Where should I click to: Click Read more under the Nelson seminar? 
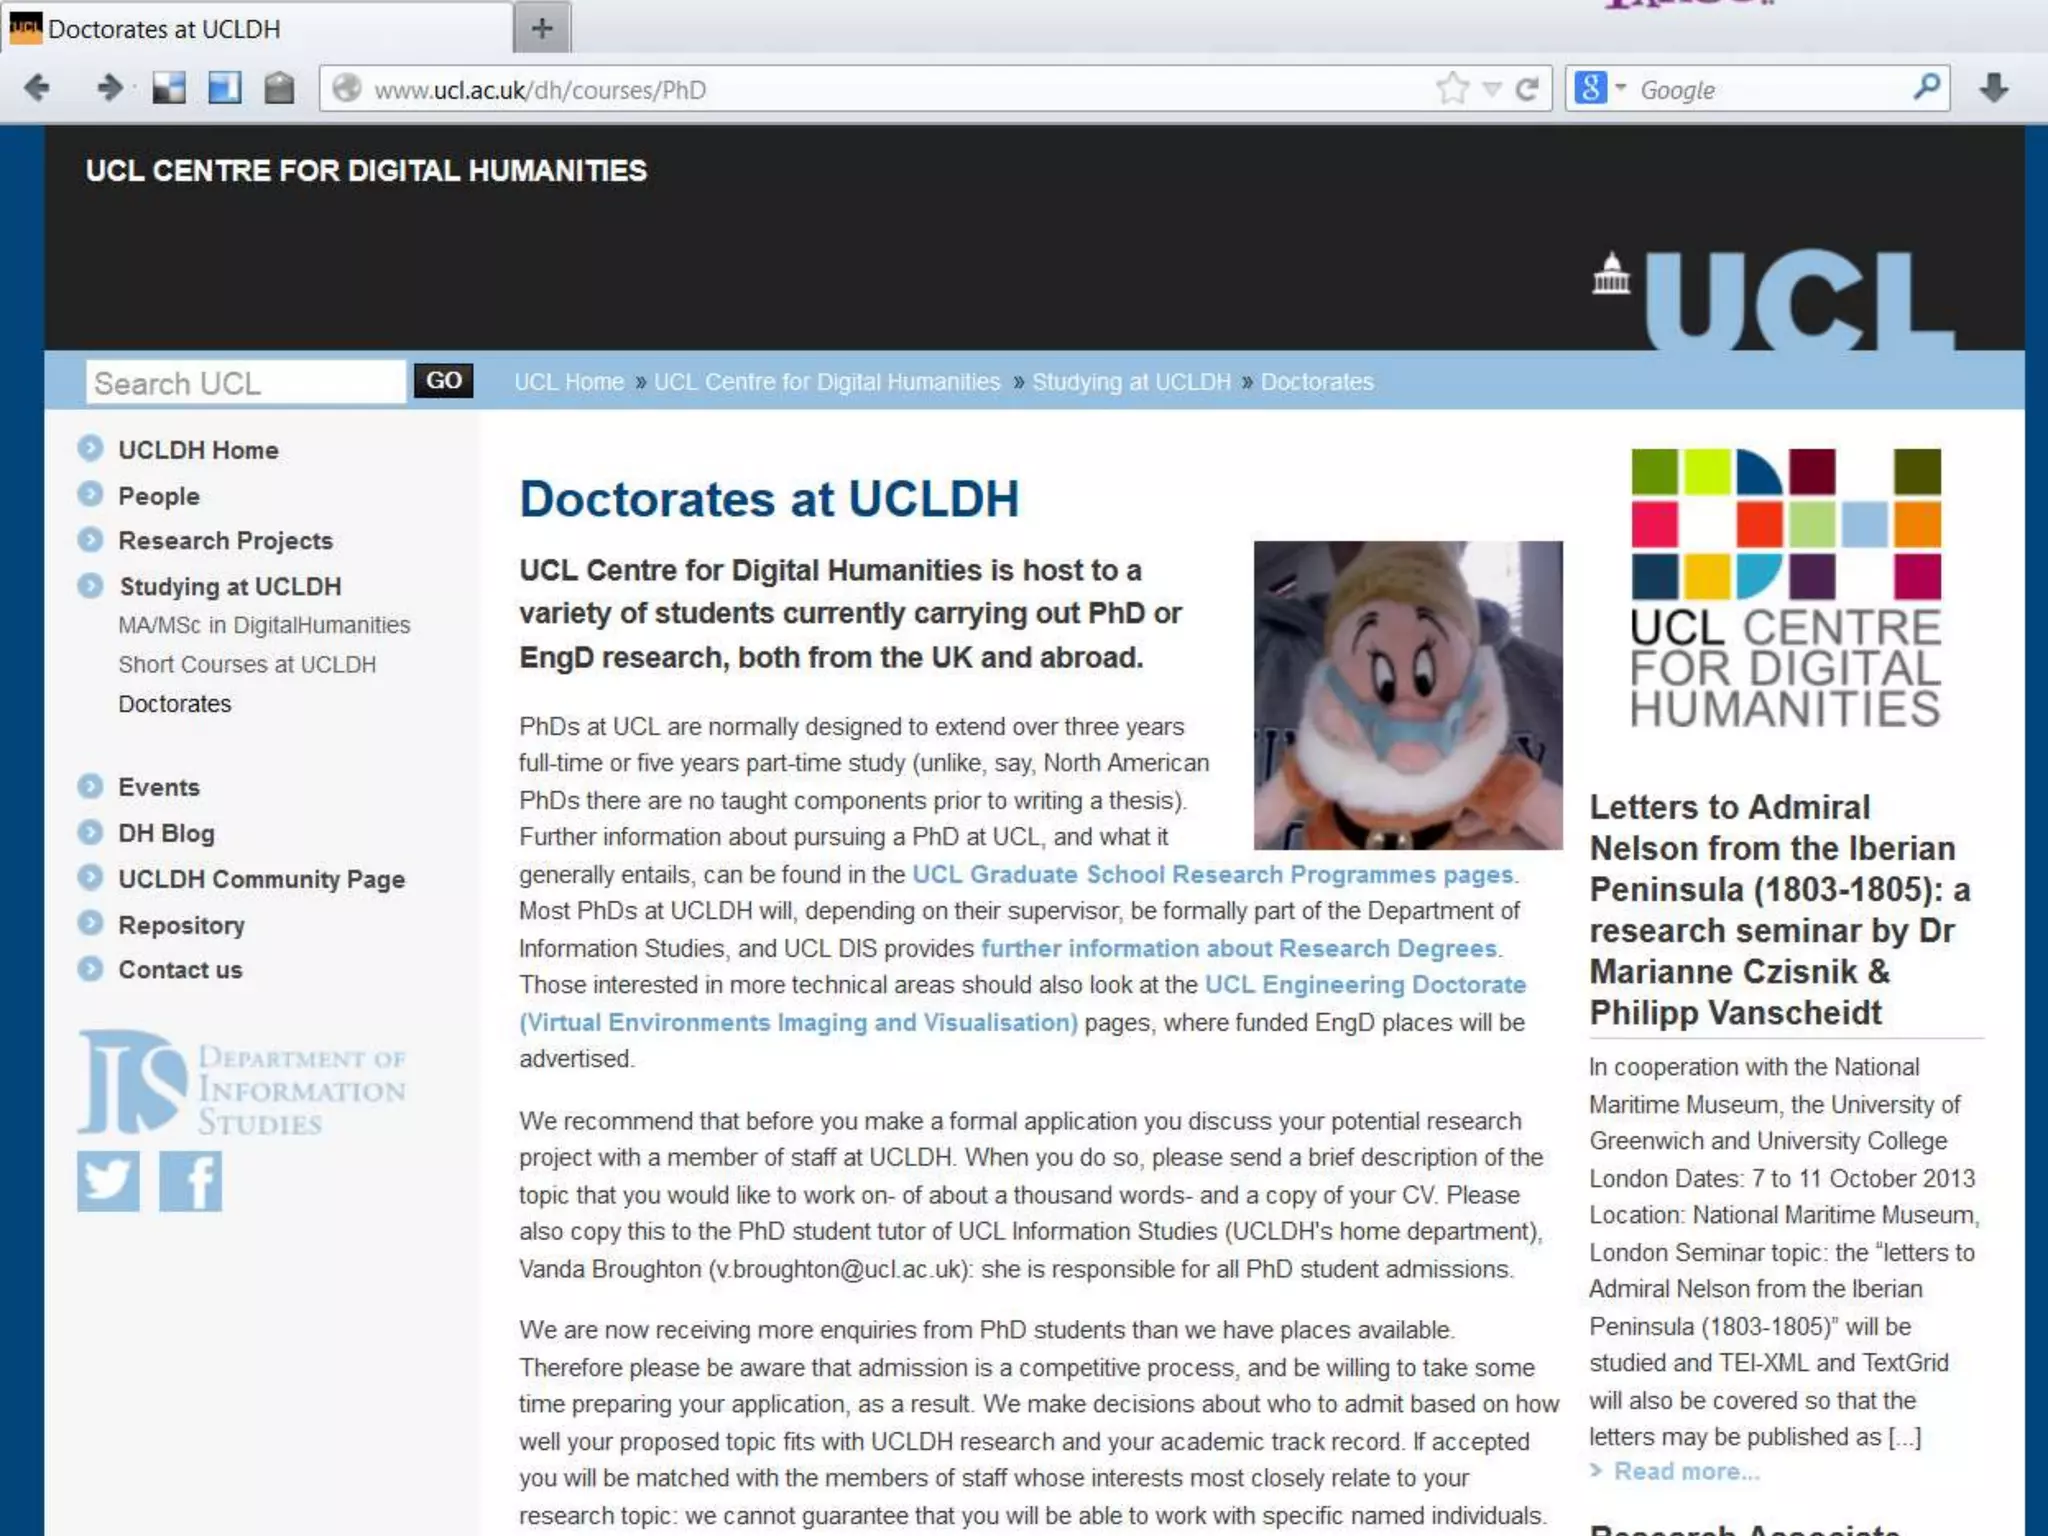pos(1686,1472)
